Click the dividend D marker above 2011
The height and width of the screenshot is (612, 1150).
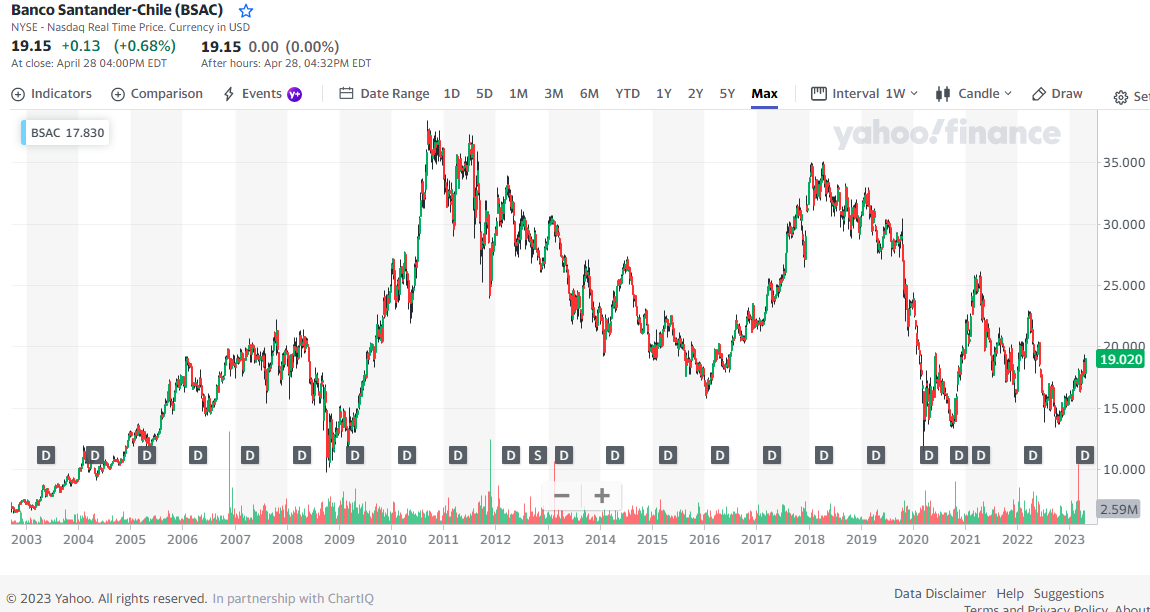point(458,455)
